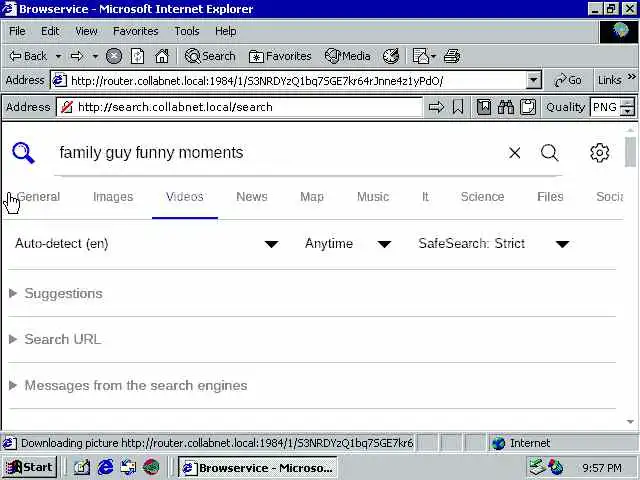Open the History toolbar icon

pyautogui.click(x=391, y=56)
